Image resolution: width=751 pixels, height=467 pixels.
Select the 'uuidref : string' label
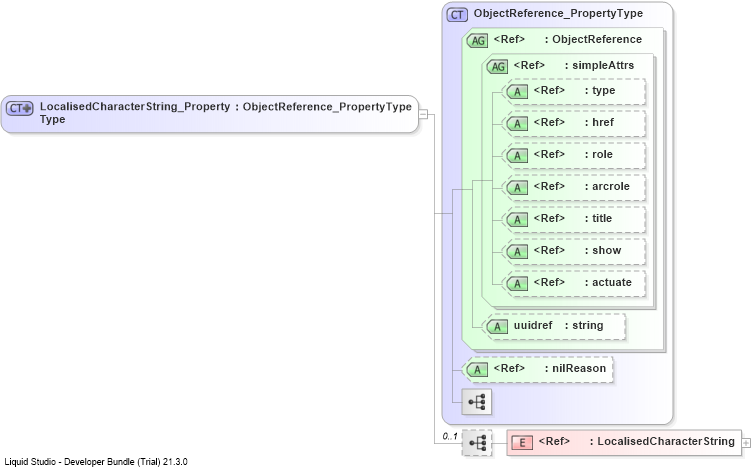point(558,326)
